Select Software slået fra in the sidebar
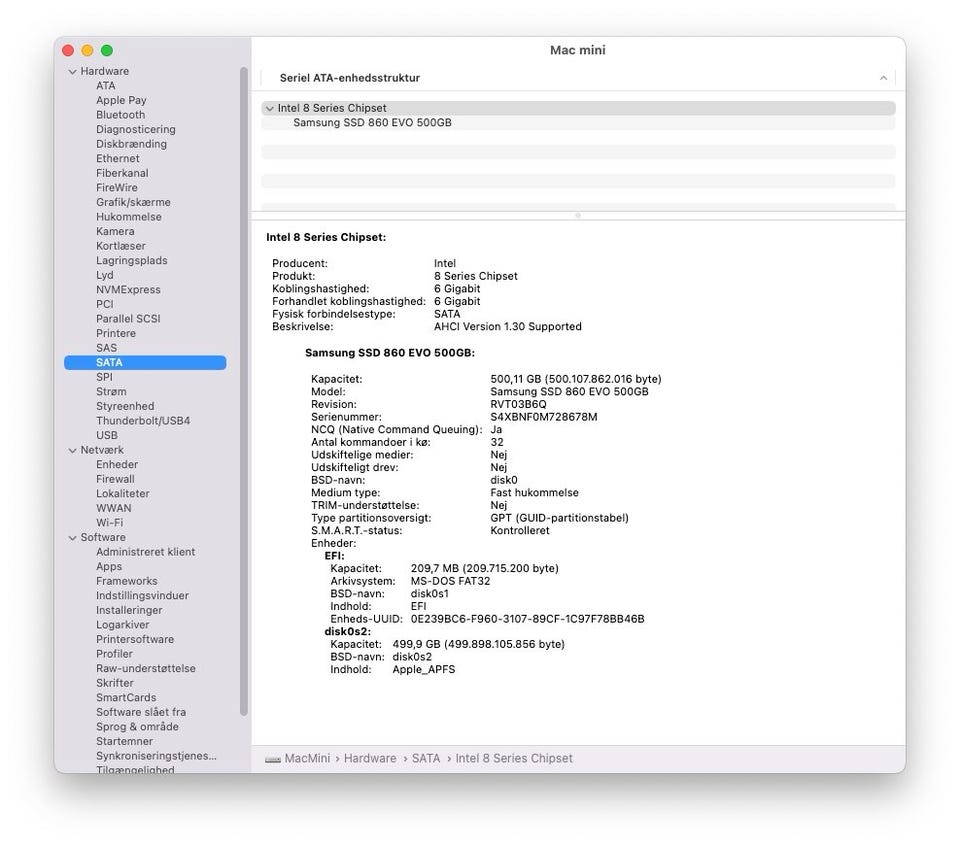The width and height of the screenshot is (960, 845). click(141, 713)
